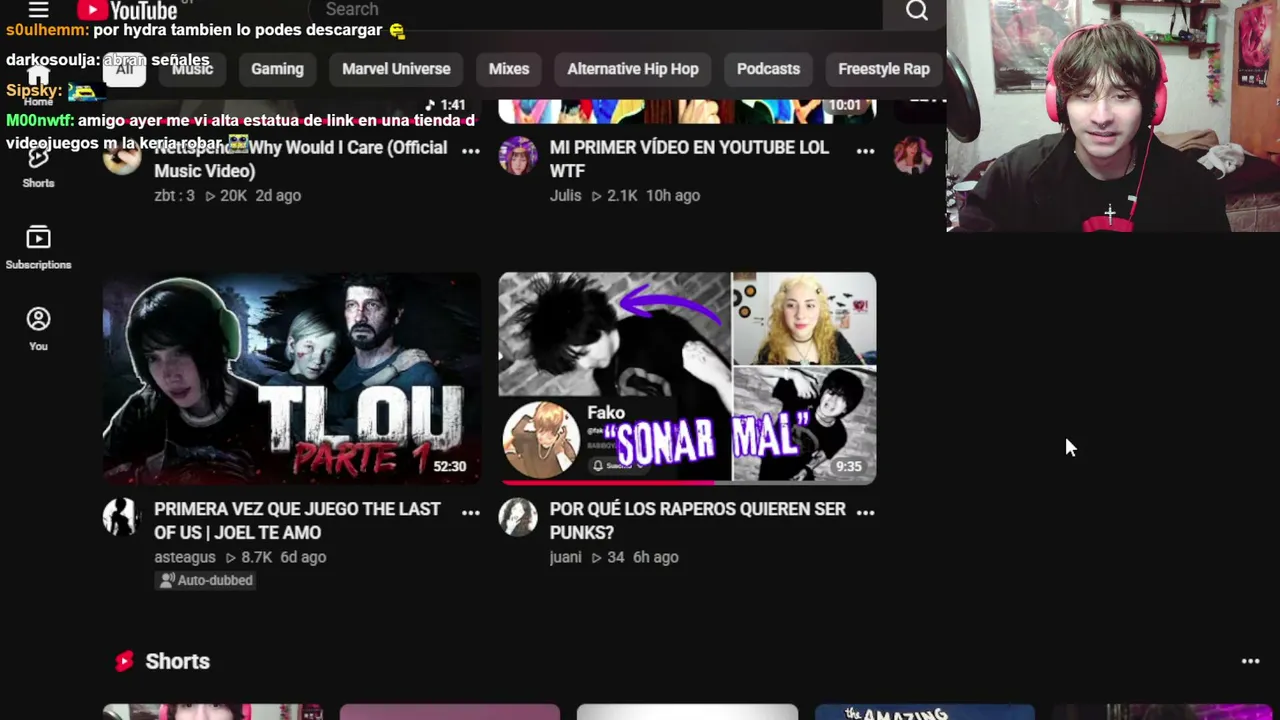The height and width of the screenshot is (720, 1280).
Task: Click the Auto-dubbed badge
Action: point(206,580)
